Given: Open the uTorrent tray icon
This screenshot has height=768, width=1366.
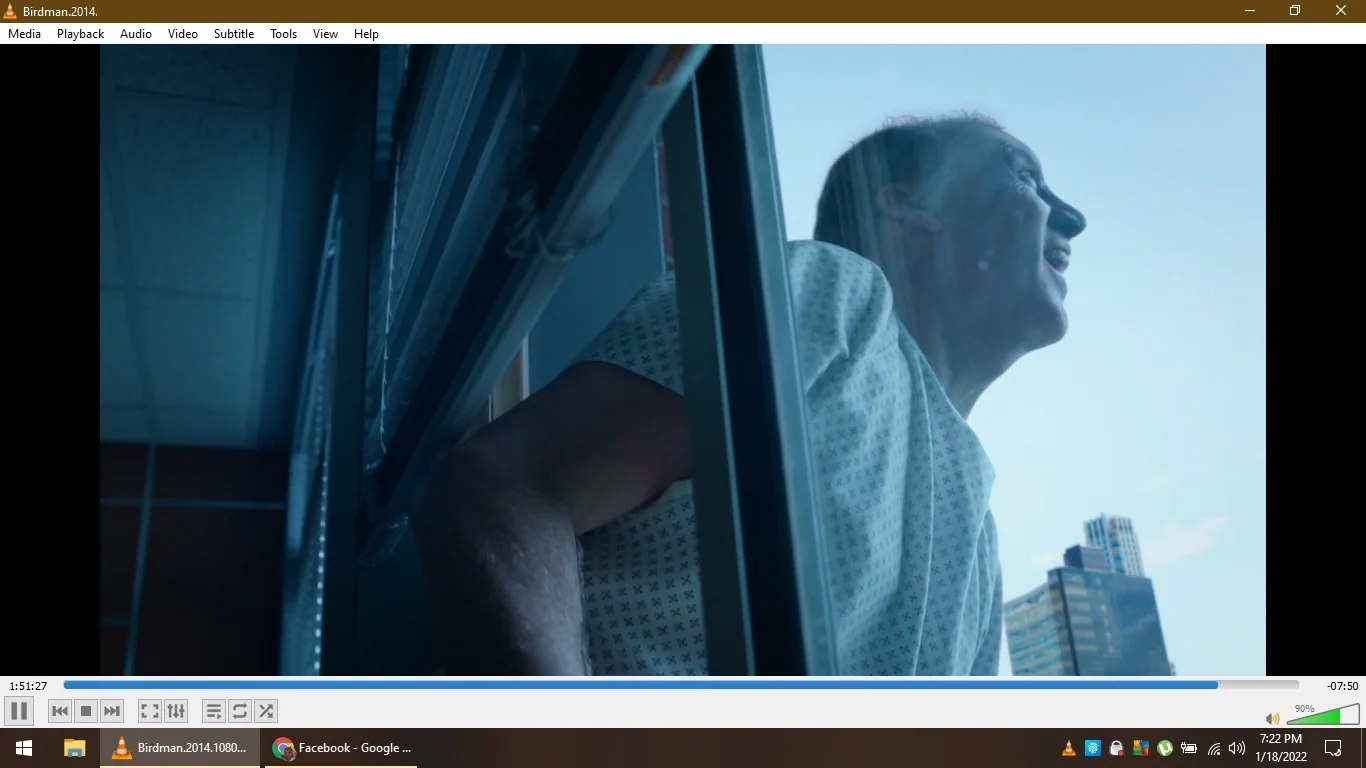Looking at the screenshot, I should (1165, 748).
